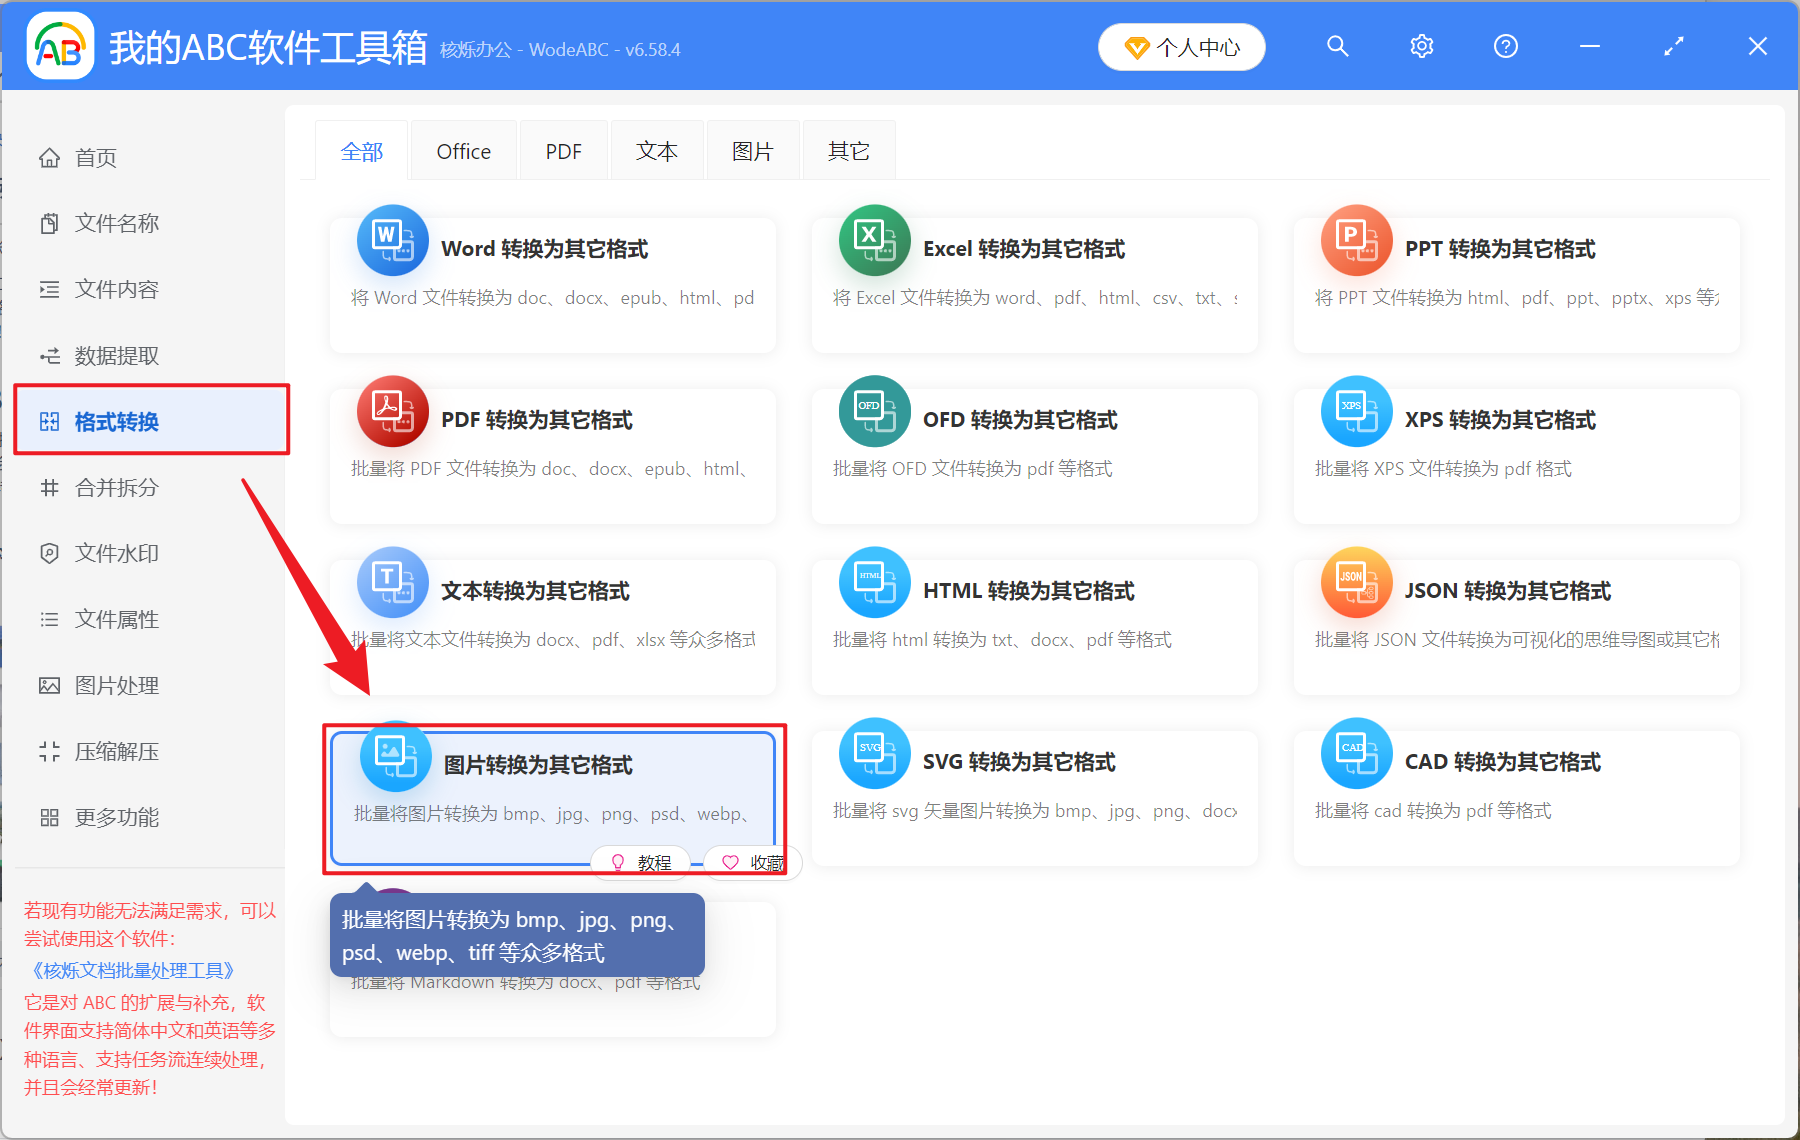Open 压缩解压 from the sidebar
The width and height of the screenshot is (1800, 1140).
pyautogui.click(x=115, y=751)
